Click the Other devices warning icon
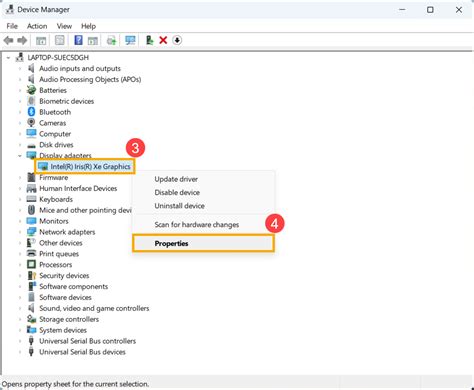The height and width of the screenshot is (390, 474). pyautogui.click(x=31, y=243)
